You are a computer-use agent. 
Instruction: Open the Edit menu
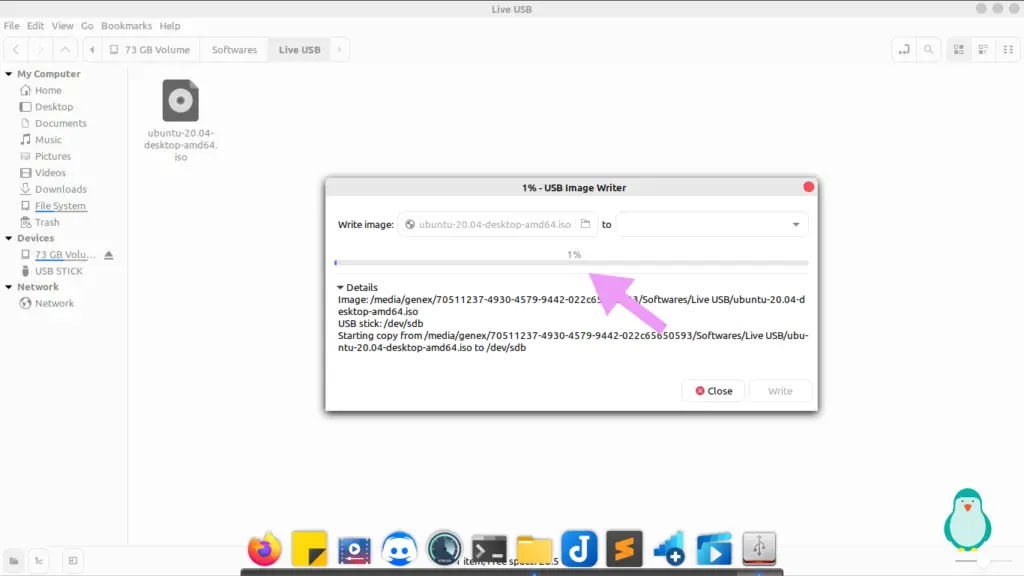[35, 26]
